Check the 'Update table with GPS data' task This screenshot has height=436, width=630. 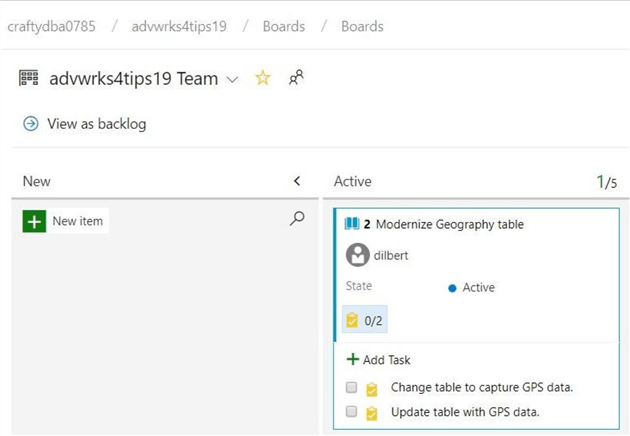coord(351,412)
